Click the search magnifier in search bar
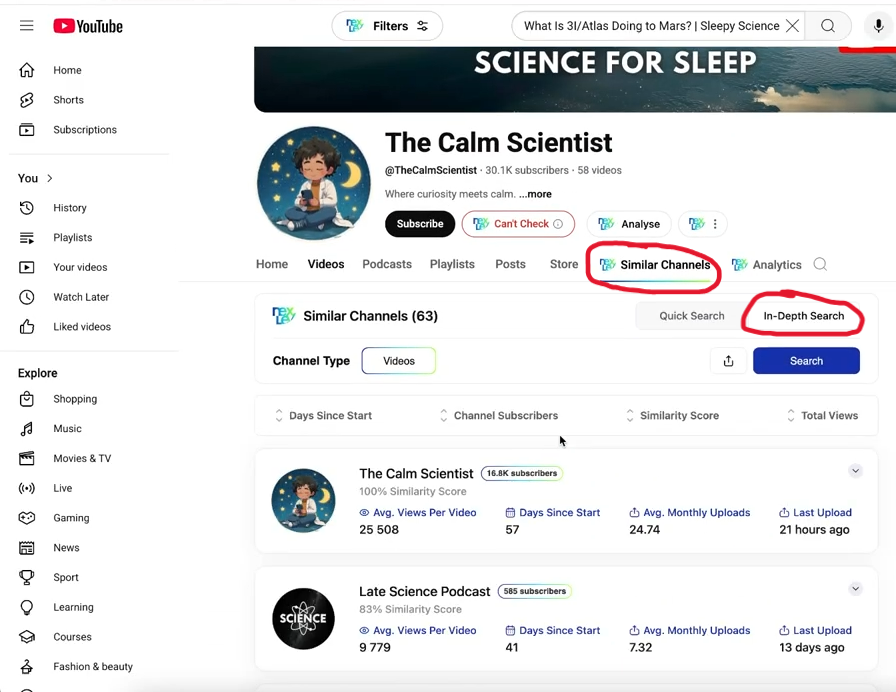The height and width of the screenshot is (692, 896). point(828,26)
